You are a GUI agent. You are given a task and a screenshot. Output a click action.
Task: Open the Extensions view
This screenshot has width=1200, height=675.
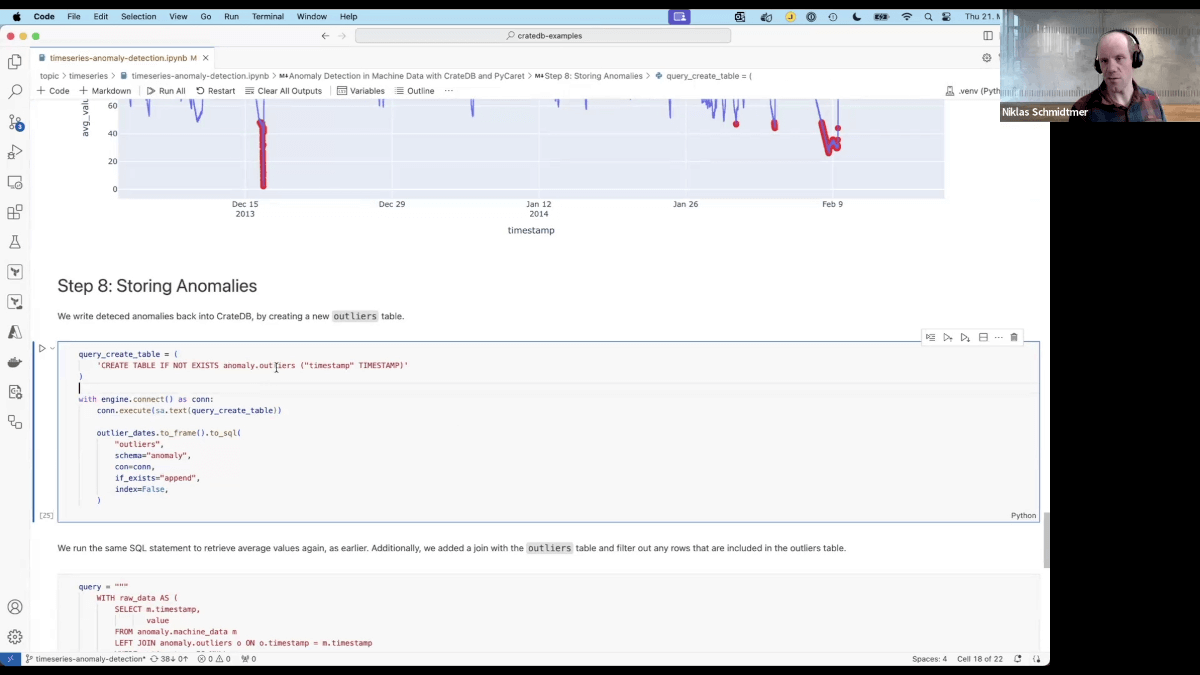15,212
